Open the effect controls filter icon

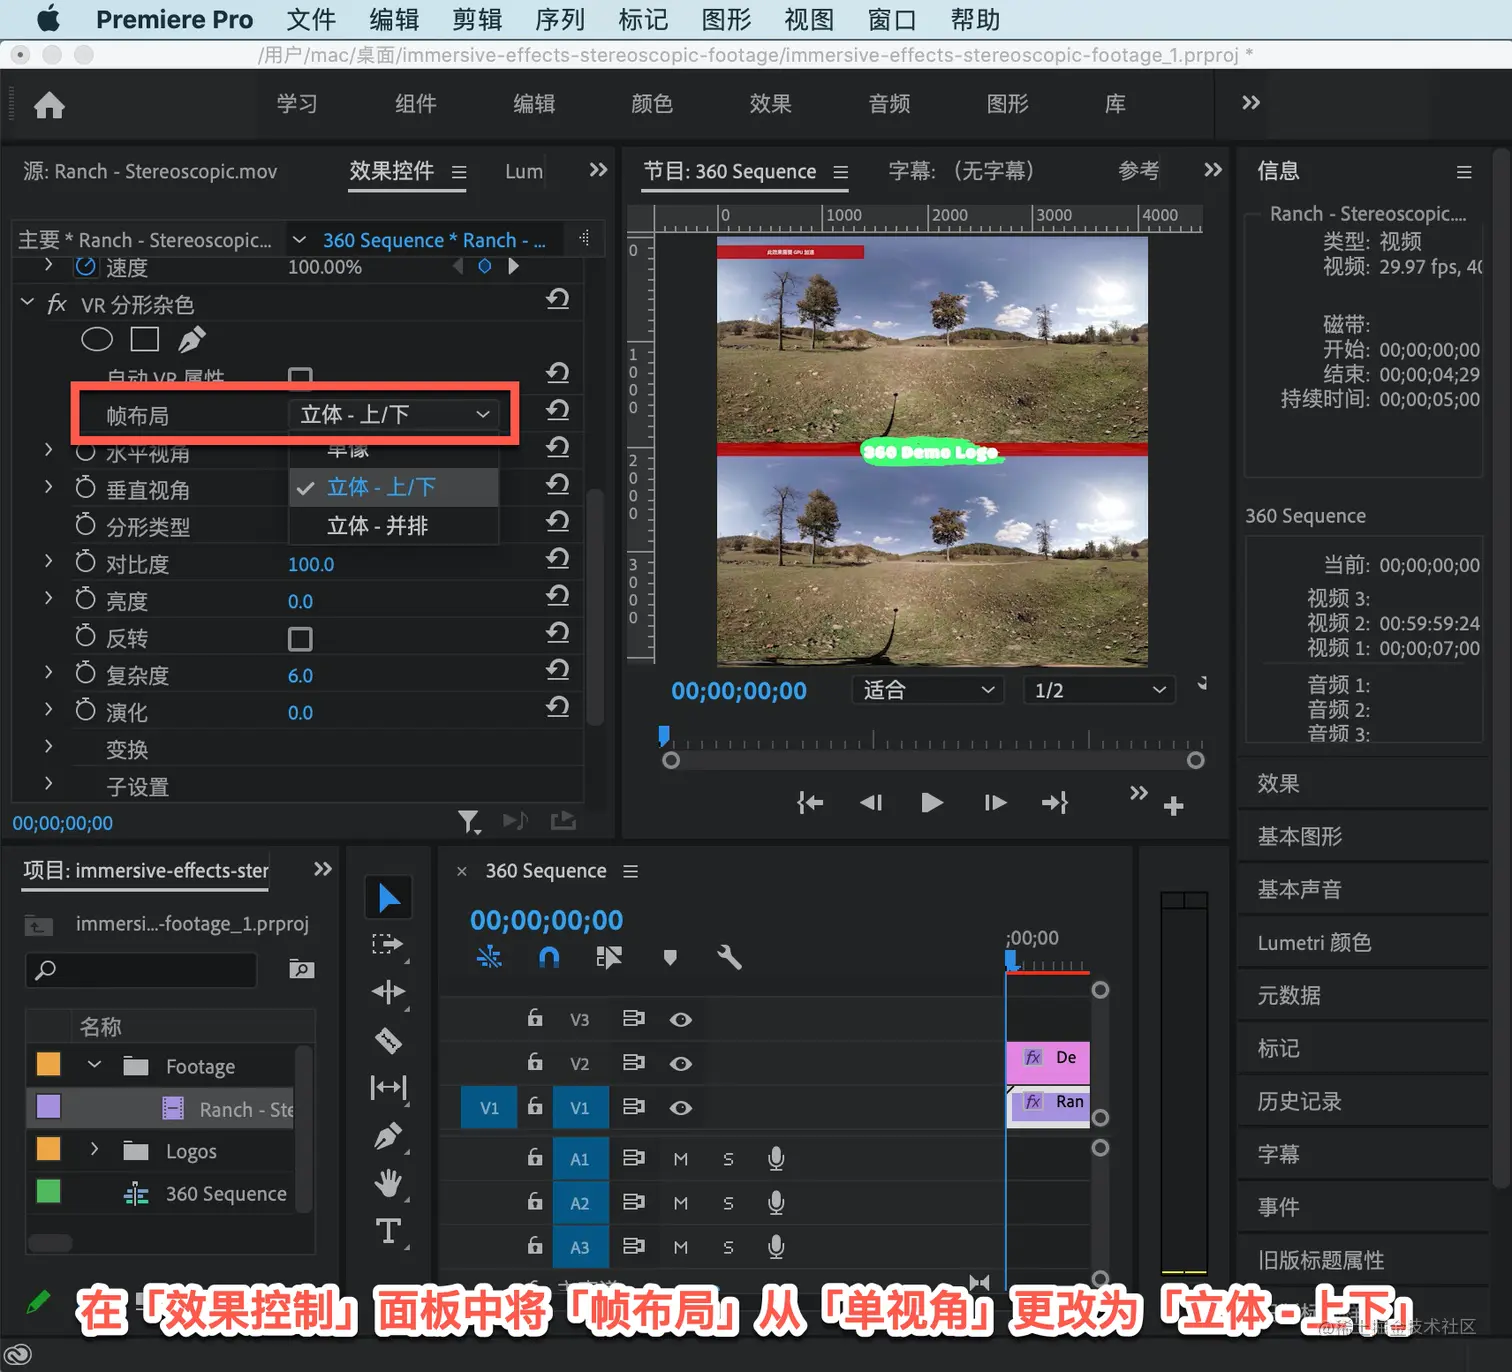click(468, 822)
